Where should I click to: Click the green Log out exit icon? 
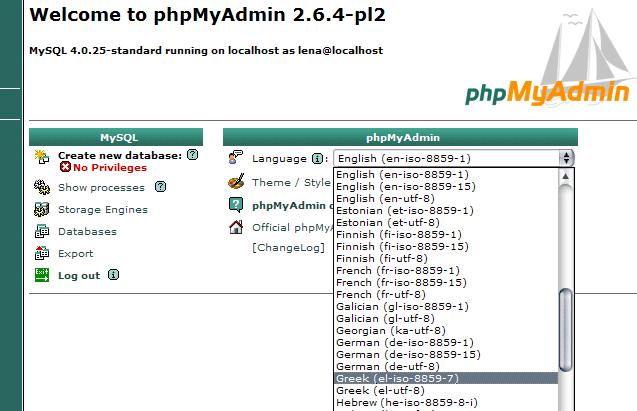point(41,275)
